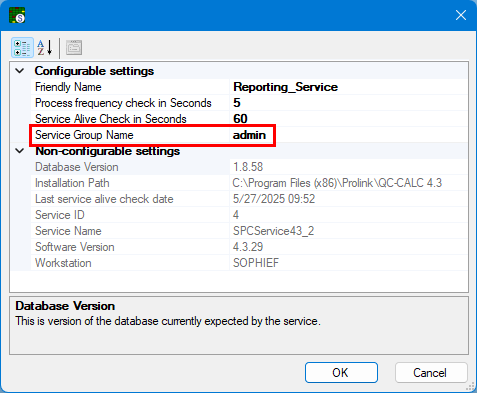Collapse the Non-configurable settings section
Viewport: 477px width, 393px height.
20,151
